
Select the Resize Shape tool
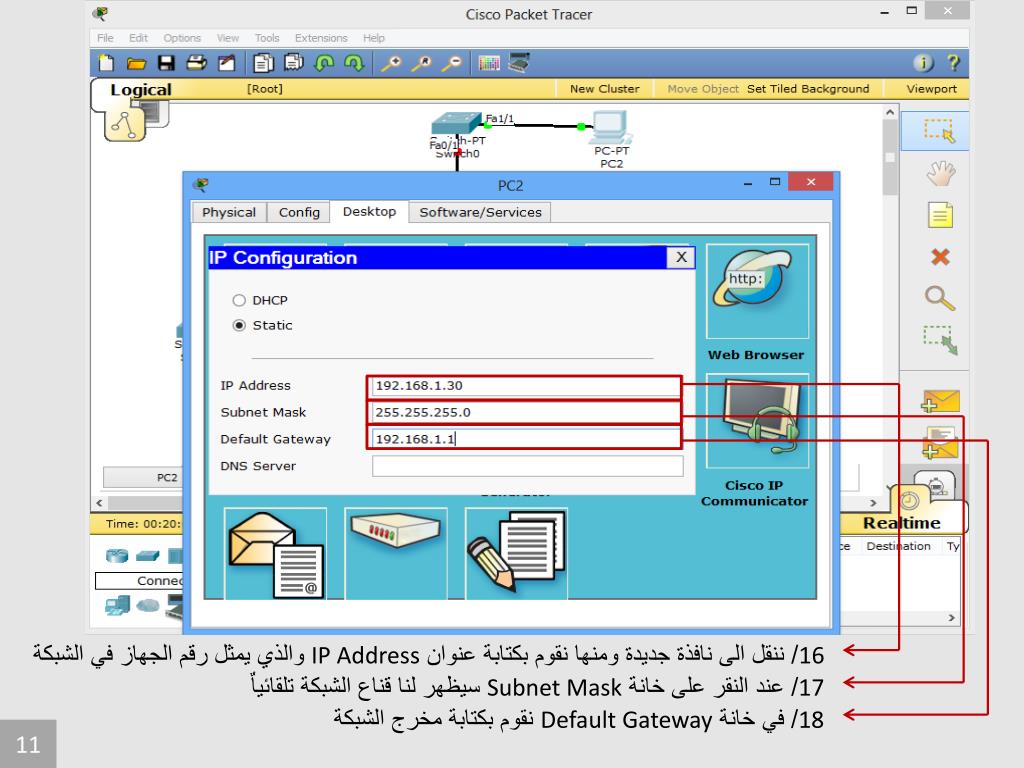pos(940,340)
